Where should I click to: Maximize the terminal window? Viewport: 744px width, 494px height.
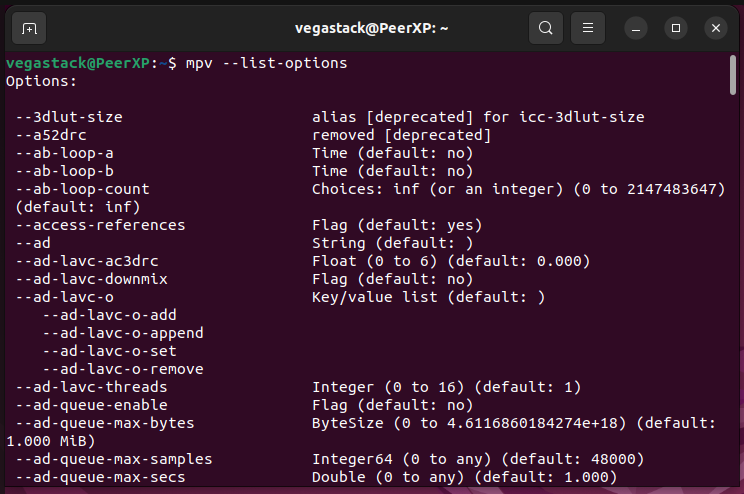[x=676, y=28]
